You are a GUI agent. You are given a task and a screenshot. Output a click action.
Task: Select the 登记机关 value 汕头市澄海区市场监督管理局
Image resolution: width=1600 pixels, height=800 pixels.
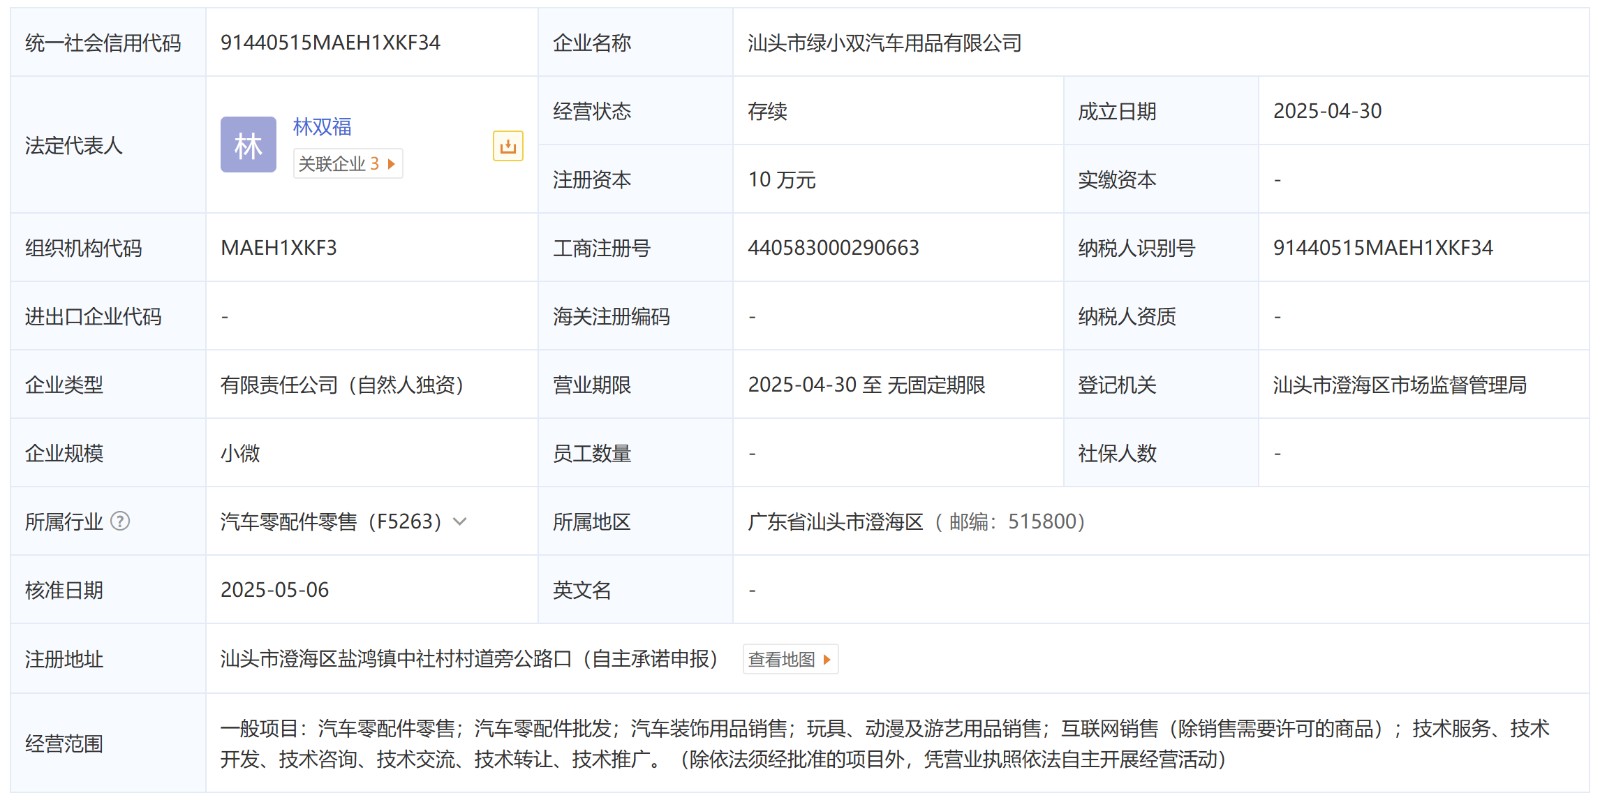pyautogui.click(x=1399, y=385)
